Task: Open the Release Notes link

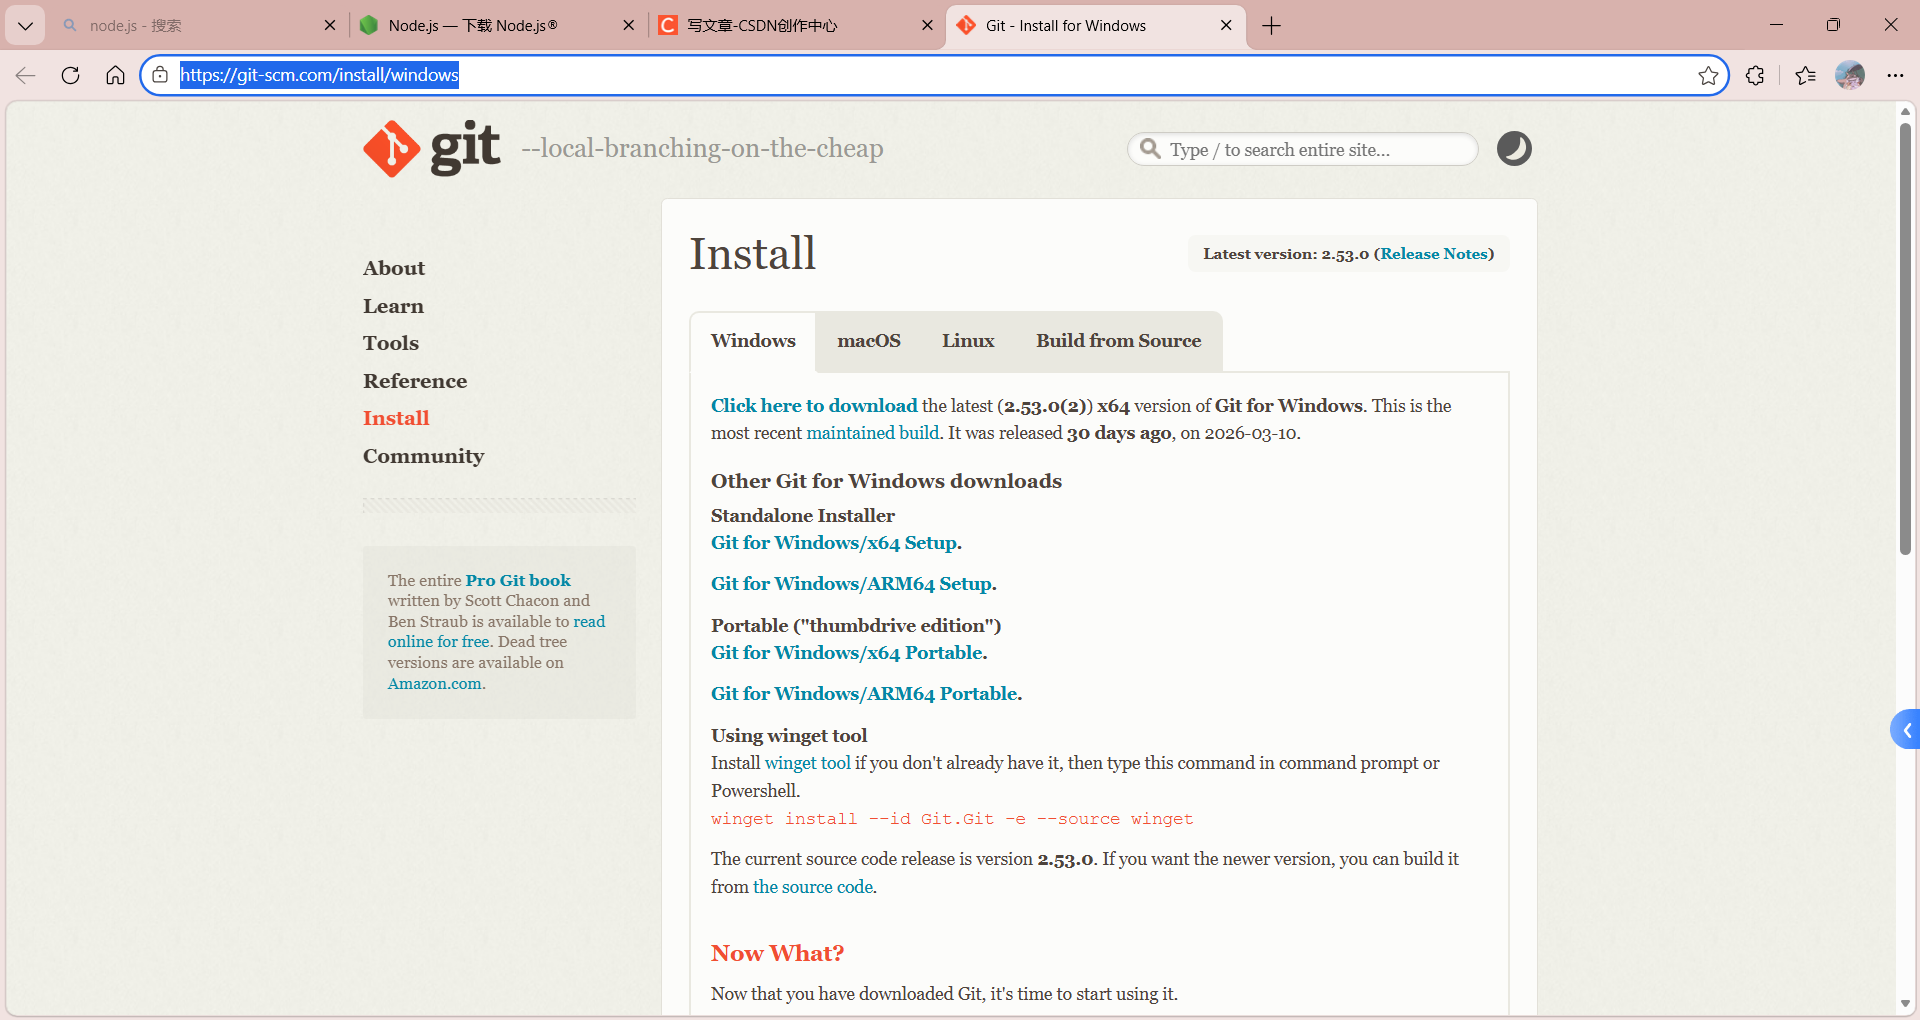Action: [x=1433, y=254]
